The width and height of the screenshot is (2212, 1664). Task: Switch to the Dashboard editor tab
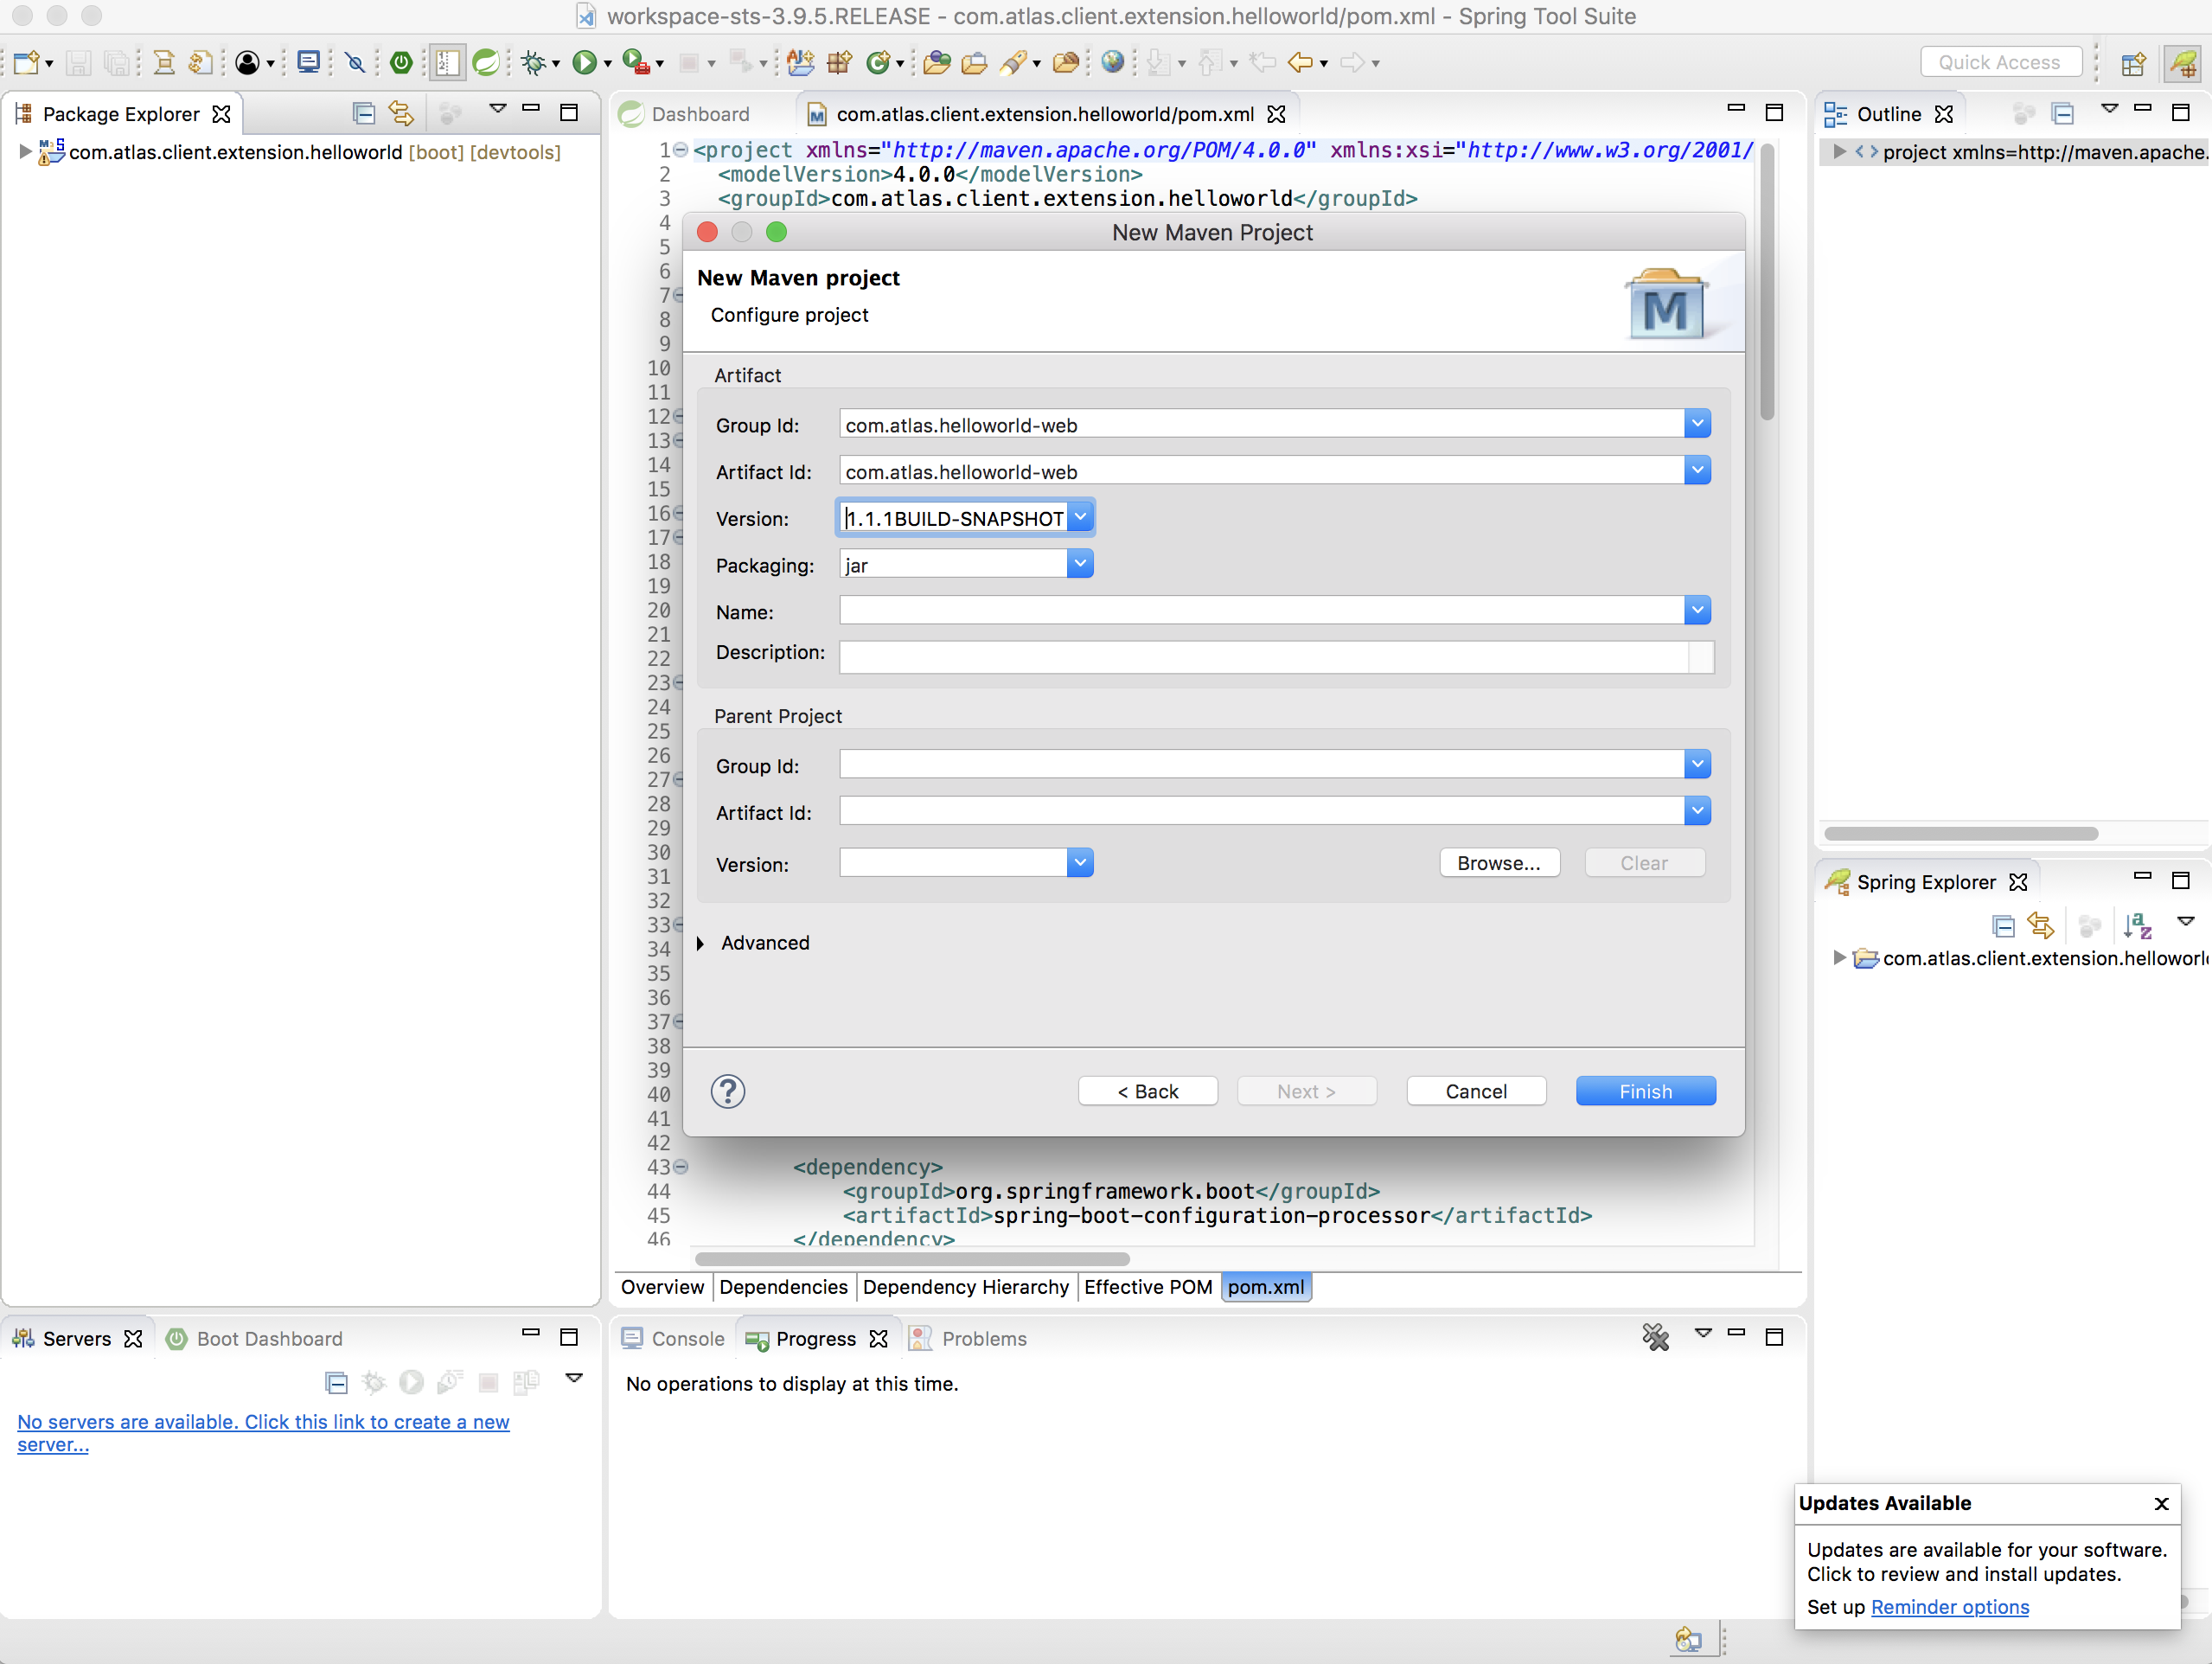coord(686,114)
